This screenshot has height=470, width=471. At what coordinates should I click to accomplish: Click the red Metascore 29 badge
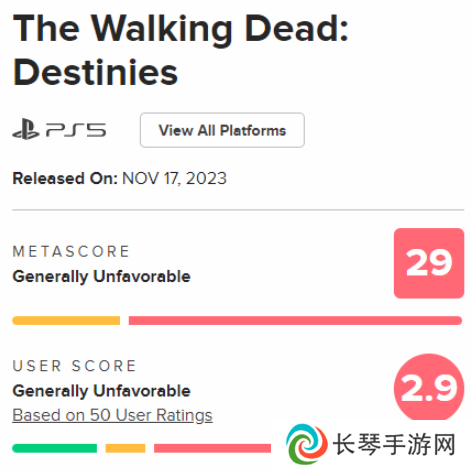point(429,263)
